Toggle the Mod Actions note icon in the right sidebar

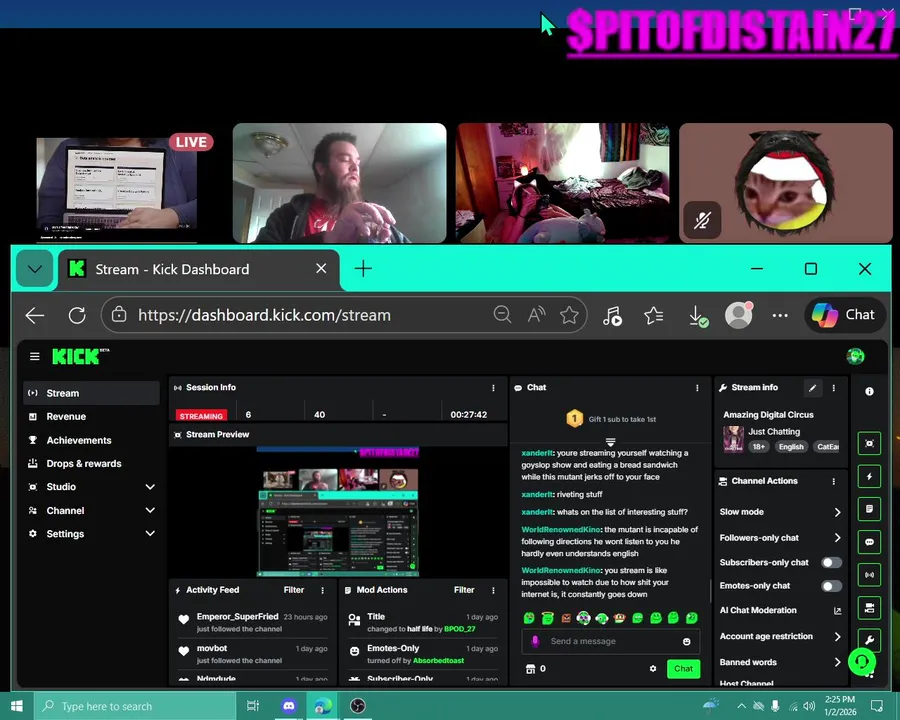coord(869,509)
